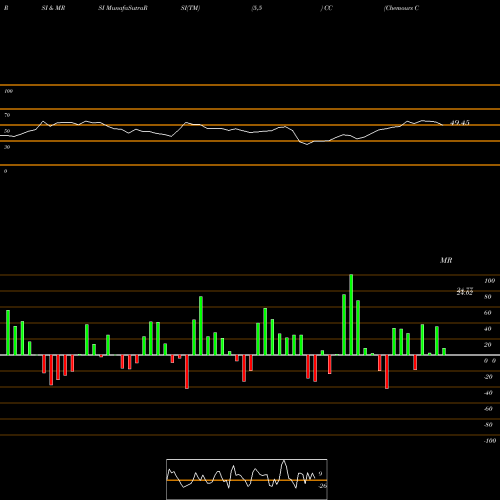Image resolution: width=500 pixels, height=500 pixels.
Task: Click the MR axis label 60
Action: [488, 313]
